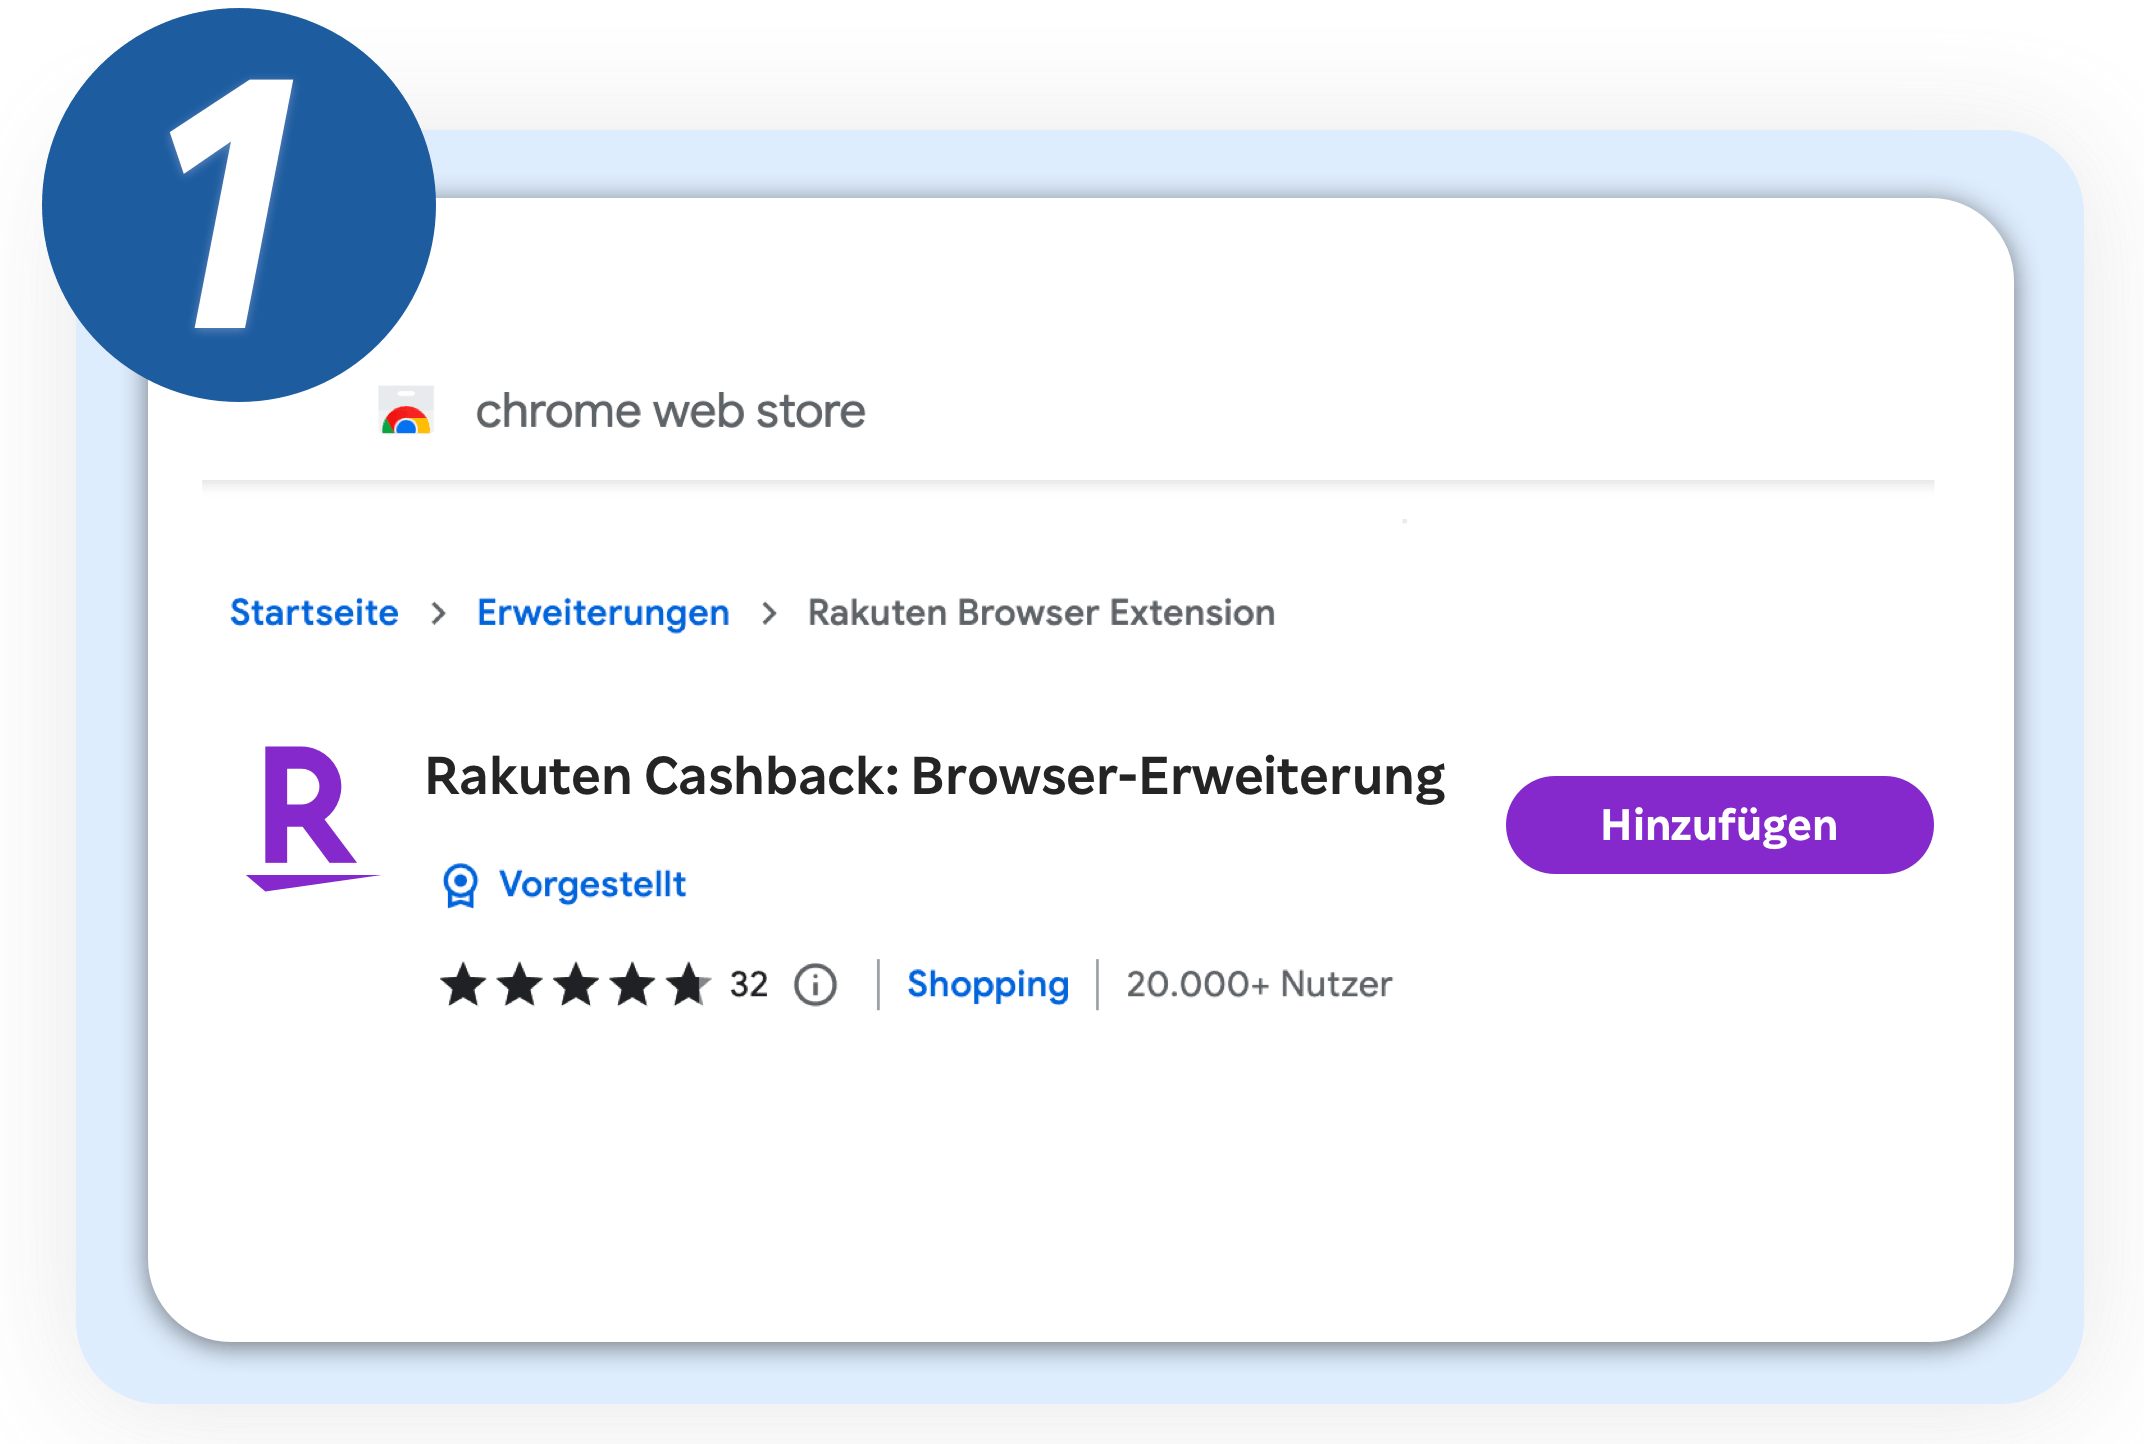This screenshot has width=2144, height=1444.
Task: Click the Rakuten Browser Extension breadcrumb text
Action: (x=1041, y=612)
